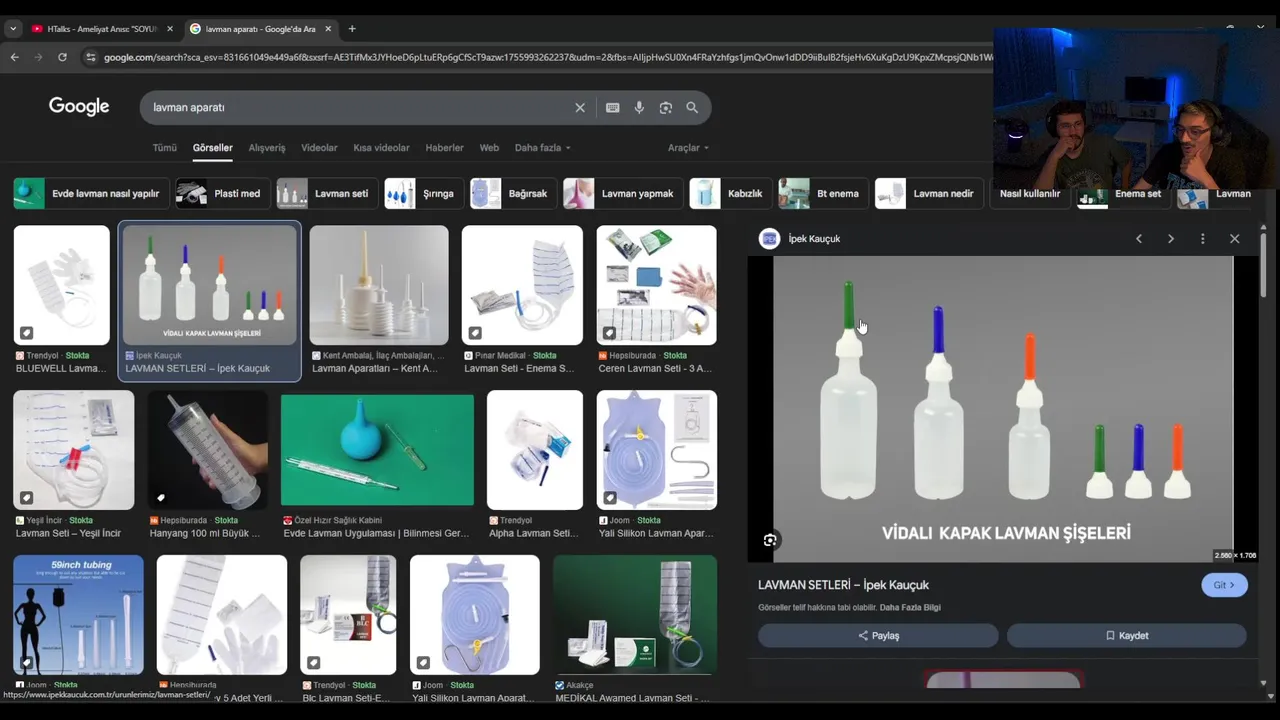Select the Evde lavman nasıl yapılır chip

(91, 194)
